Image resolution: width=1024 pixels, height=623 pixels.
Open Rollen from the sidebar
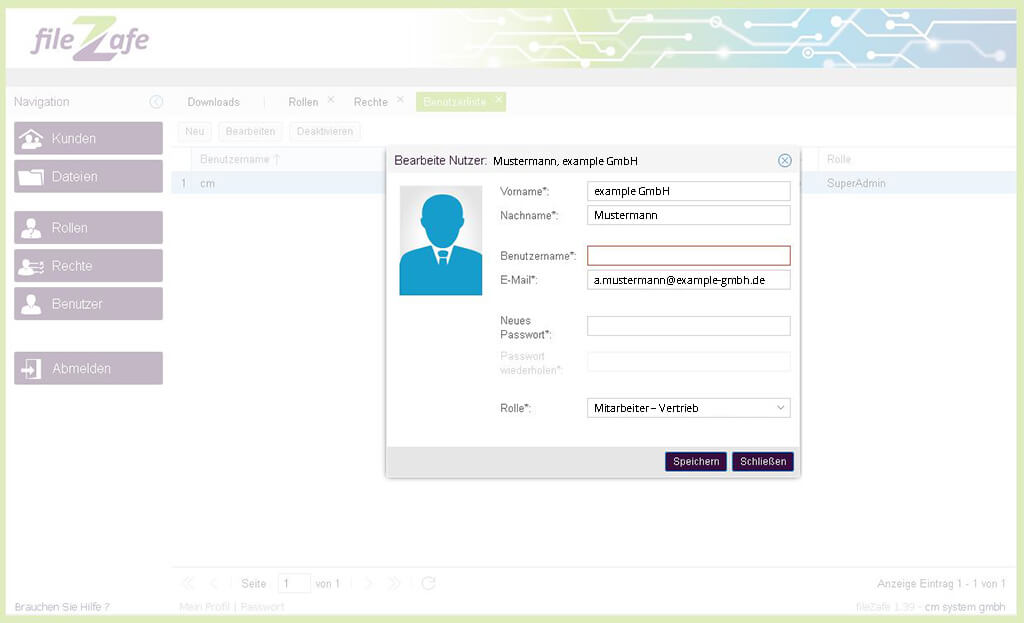click(x=88, y=228)
